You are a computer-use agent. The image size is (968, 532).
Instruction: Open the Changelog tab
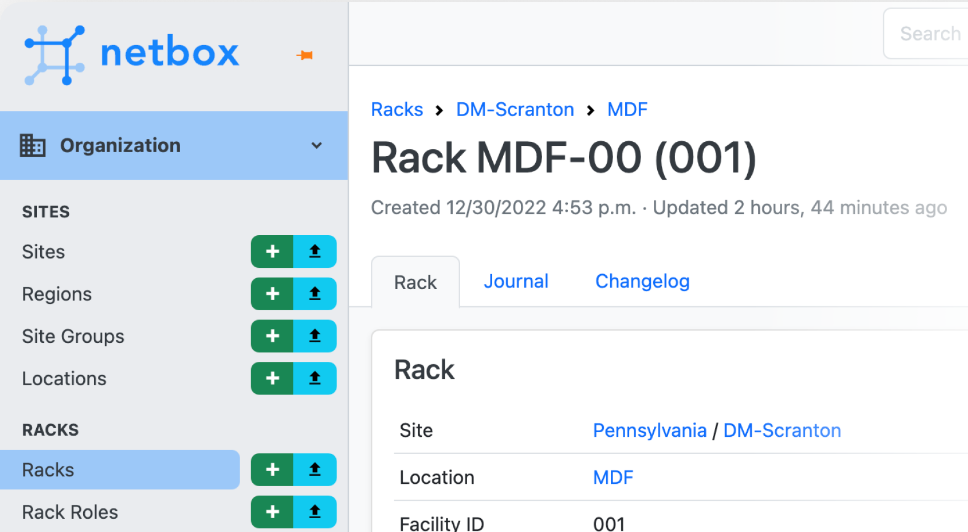pyautogui.click(x=642, y=281)
